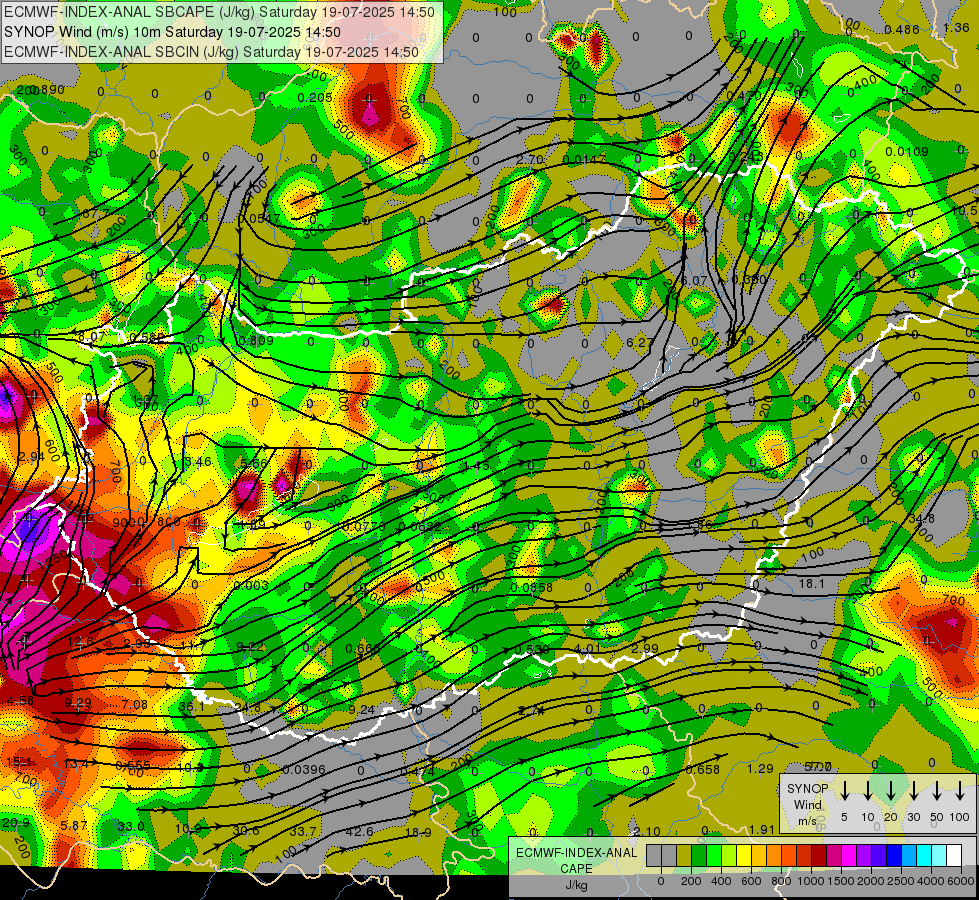
Task: Click the '2.94' value on the map
Action: [31, 457]
